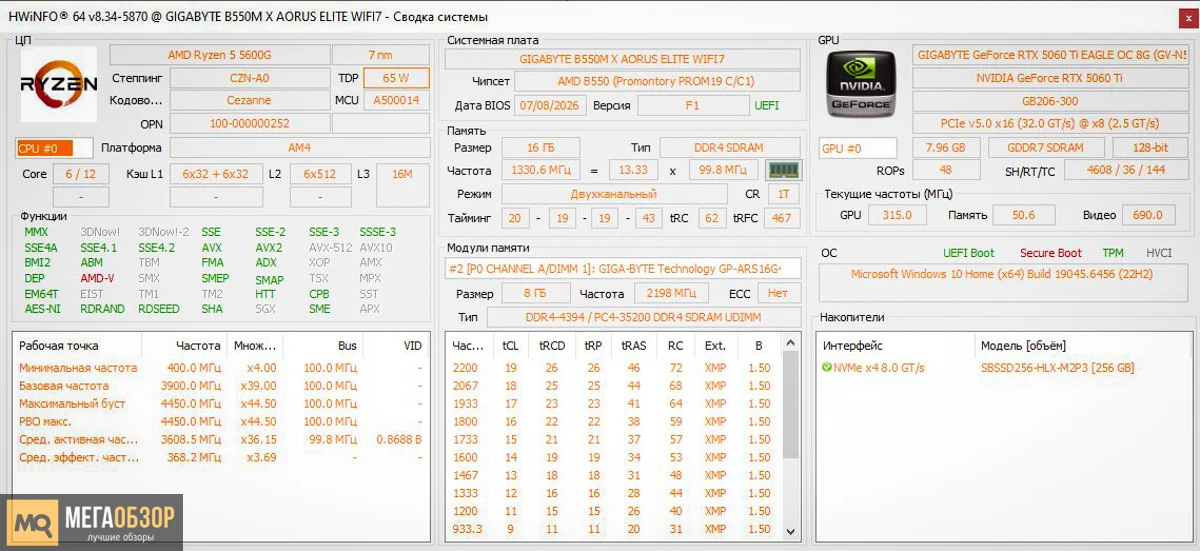This screenshot has width=1200, height=551.
Task: Open the CPU #0 selector dropdown
Action: 55,148
